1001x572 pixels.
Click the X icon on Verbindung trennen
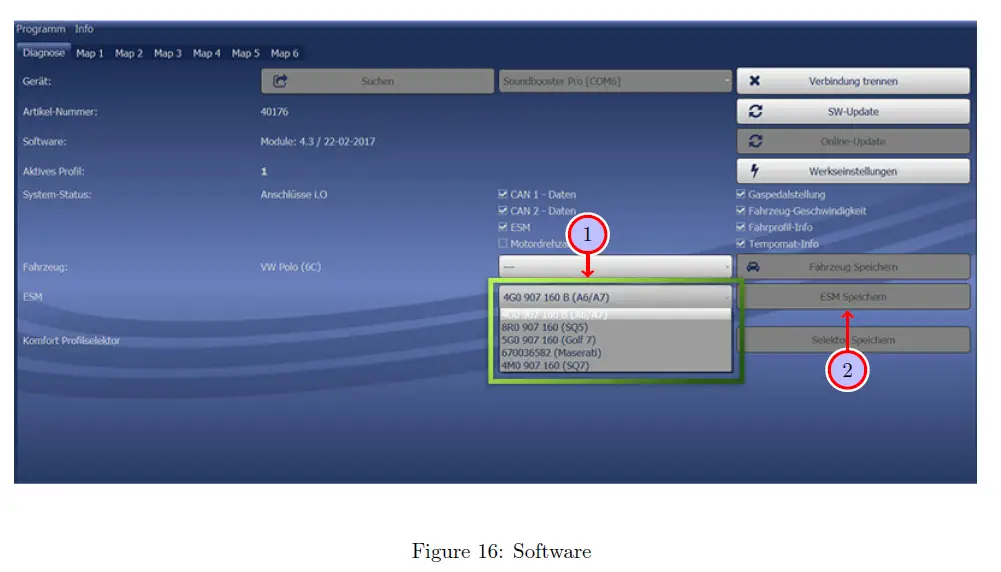coord(755,81)
